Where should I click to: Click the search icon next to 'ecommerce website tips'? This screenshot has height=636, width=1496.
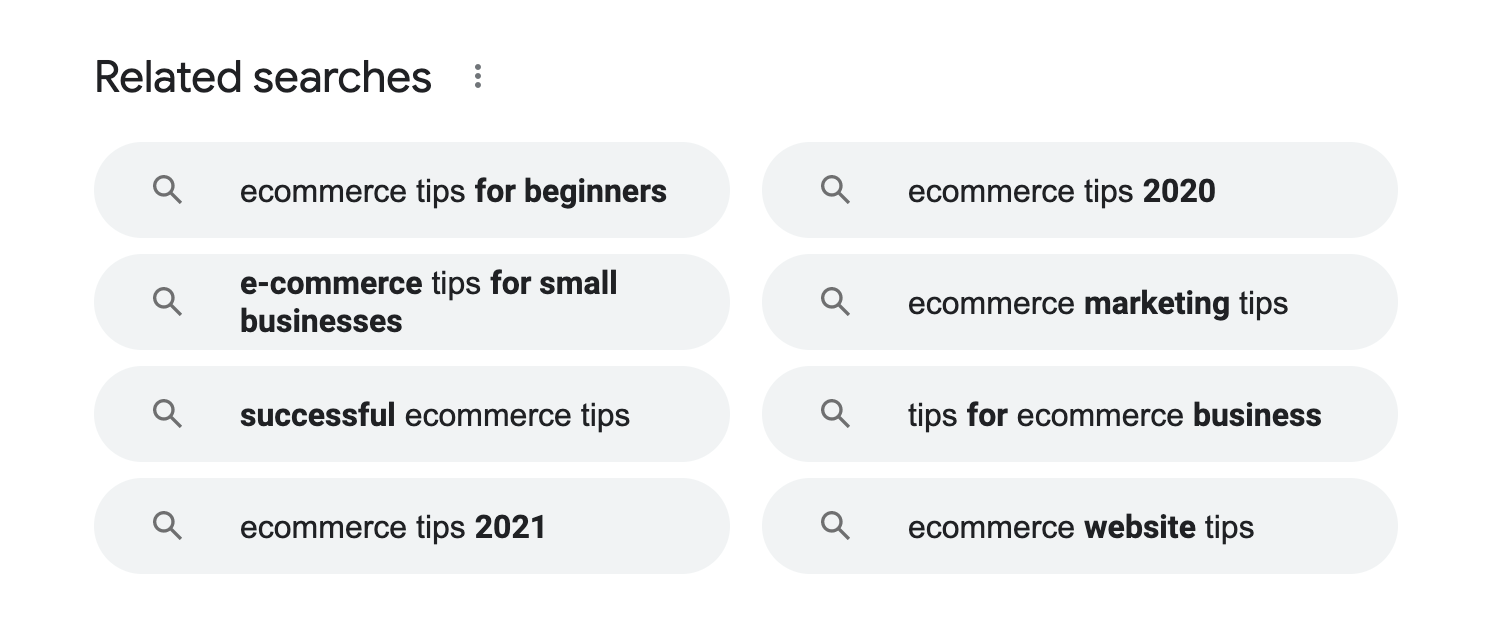pyautogui.click(x=835, y=526)
